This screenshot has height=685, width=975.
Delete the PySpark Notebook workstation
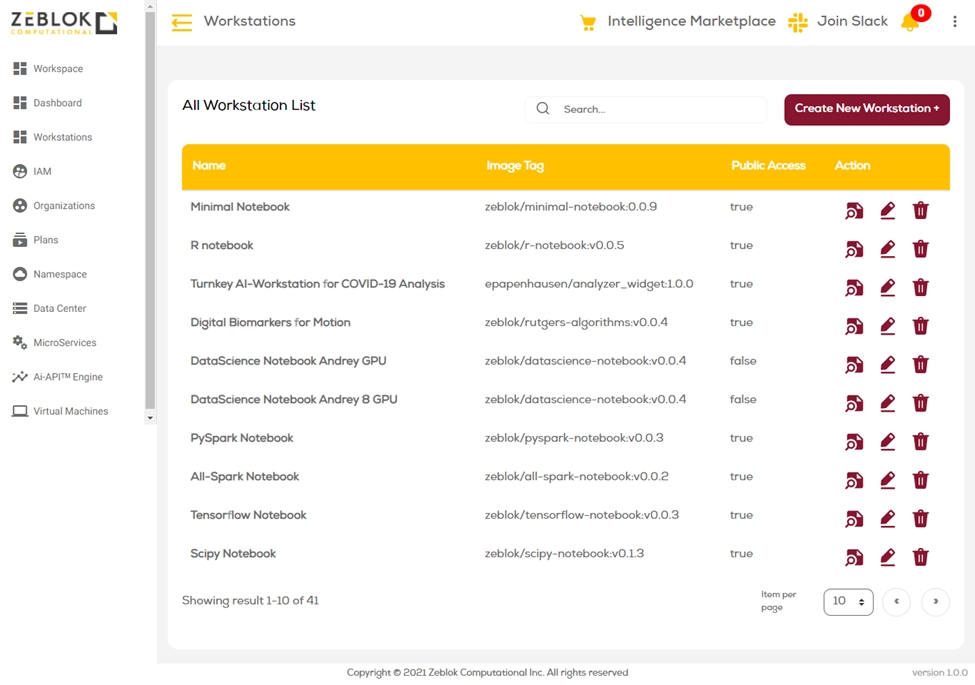coord(921,441)
